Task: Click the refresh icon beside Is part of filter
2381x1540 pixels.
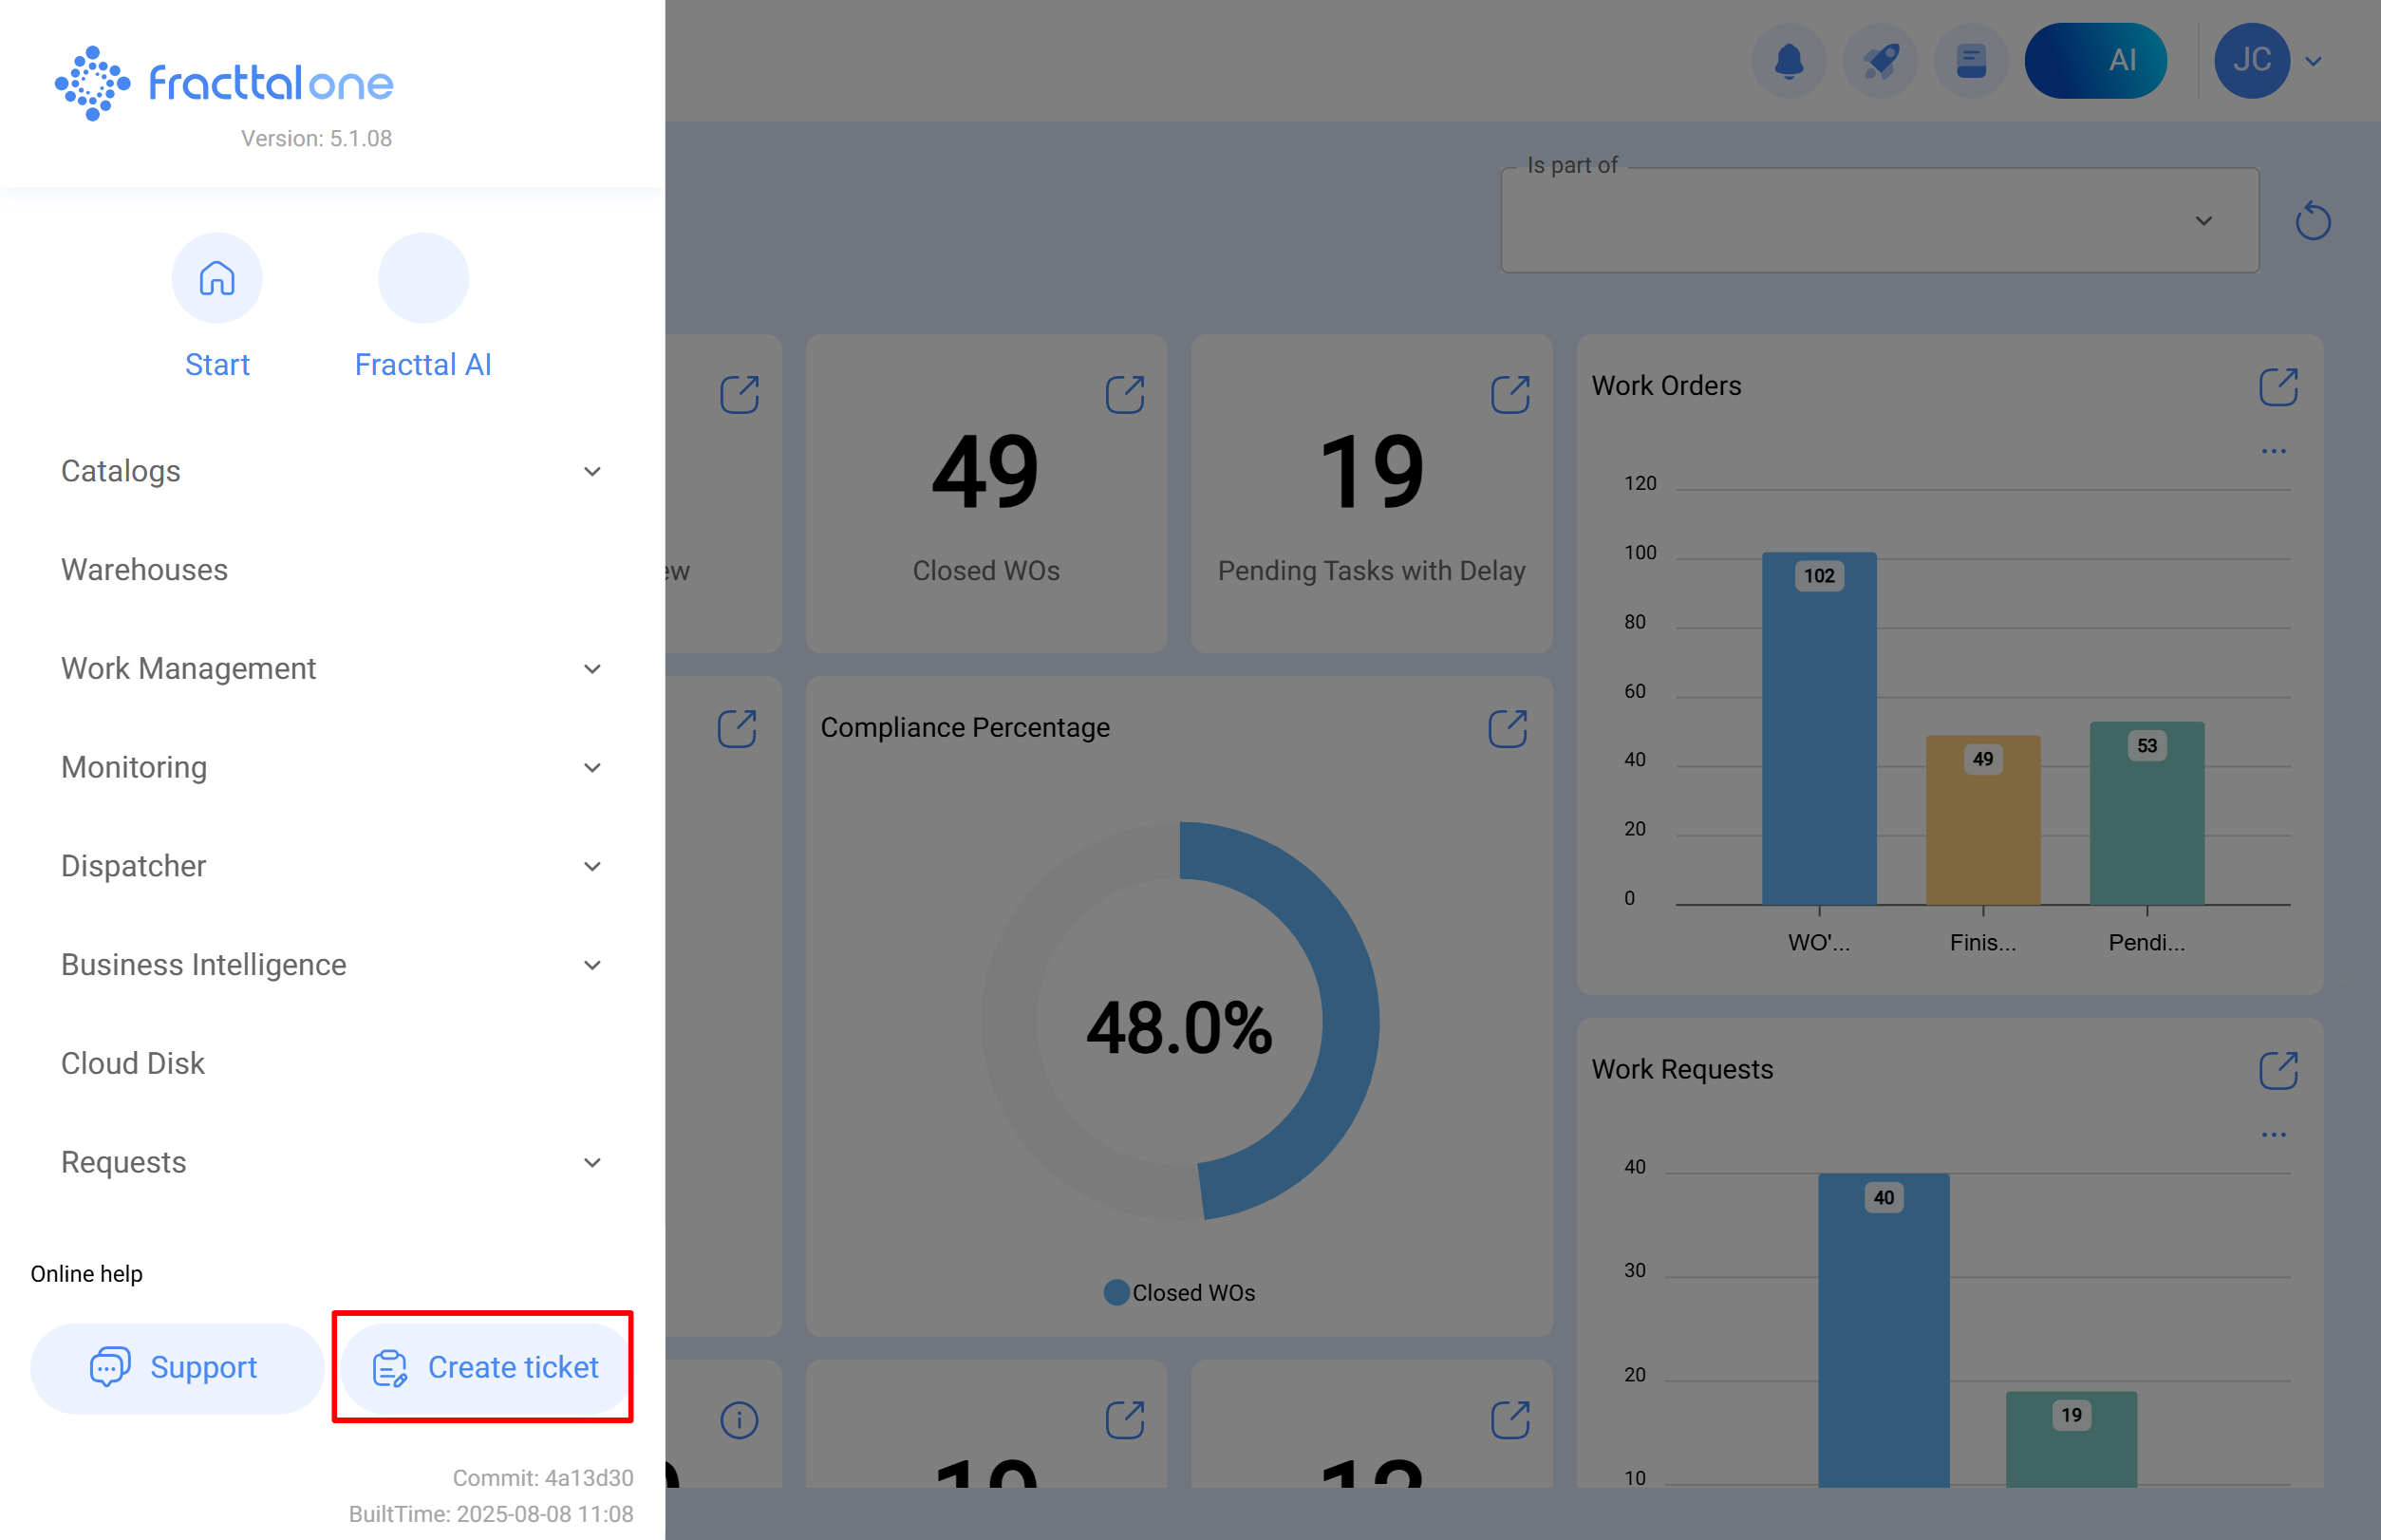Action: pyautogui.click(x=2313, y=220)
